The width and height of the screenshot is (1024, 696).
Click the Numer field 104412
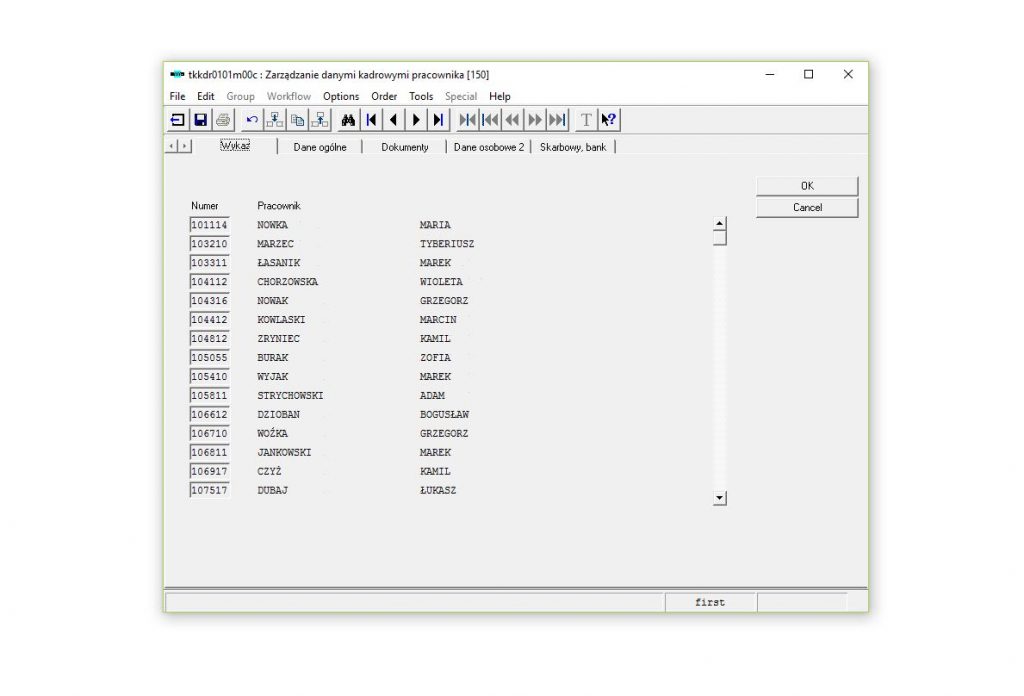[x=210, y=319]
